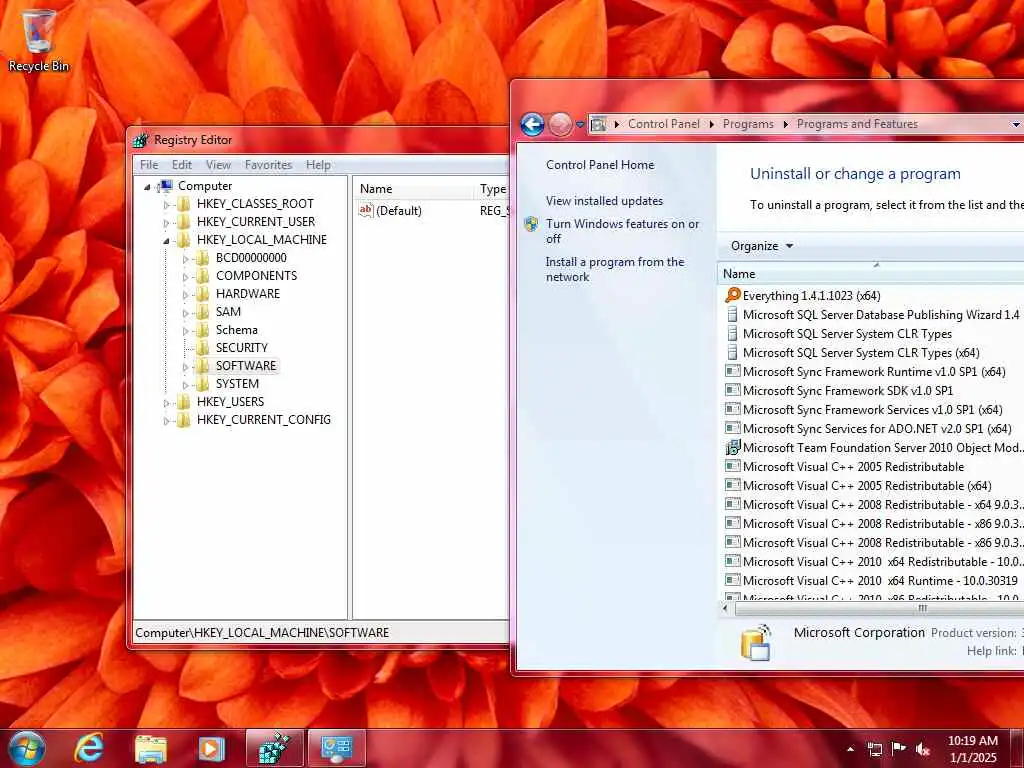Expand the SOFTWARE key

coord(185,366)
